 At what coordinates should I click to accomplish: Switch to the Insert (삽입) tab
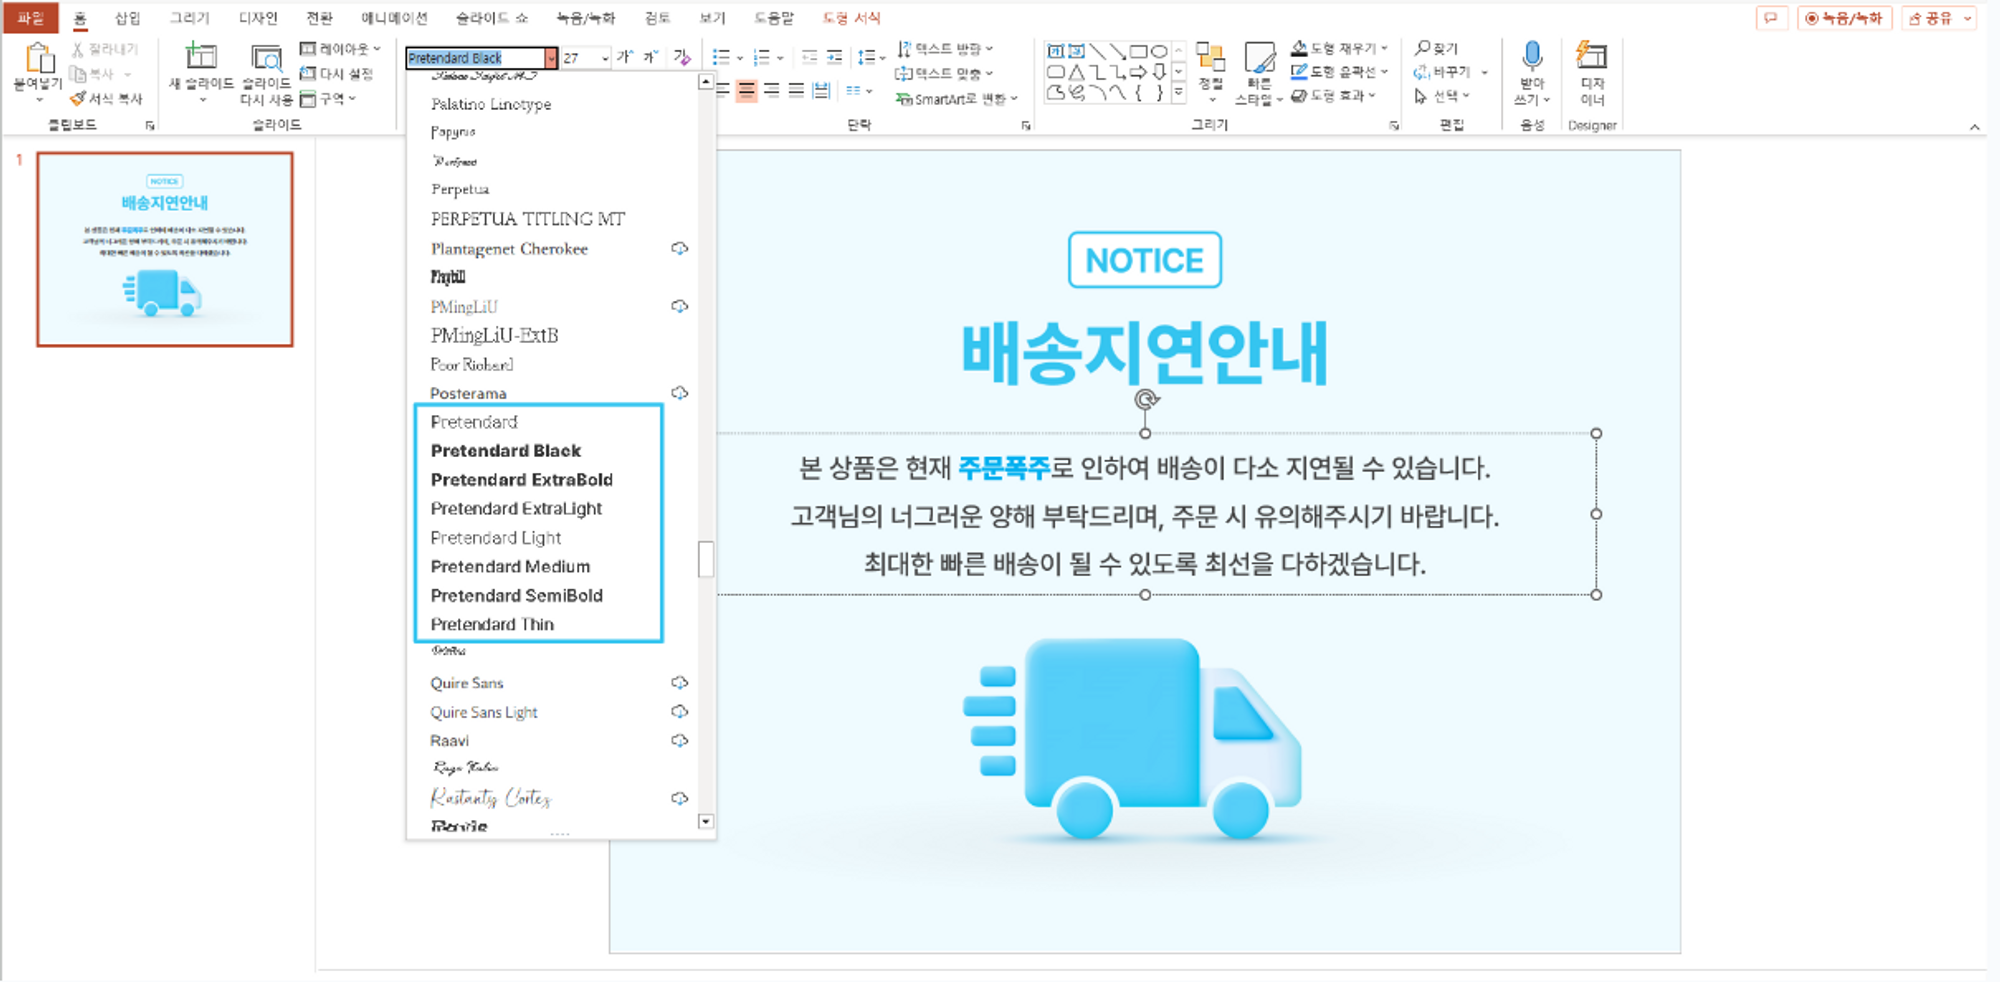[x=128, y=18]
